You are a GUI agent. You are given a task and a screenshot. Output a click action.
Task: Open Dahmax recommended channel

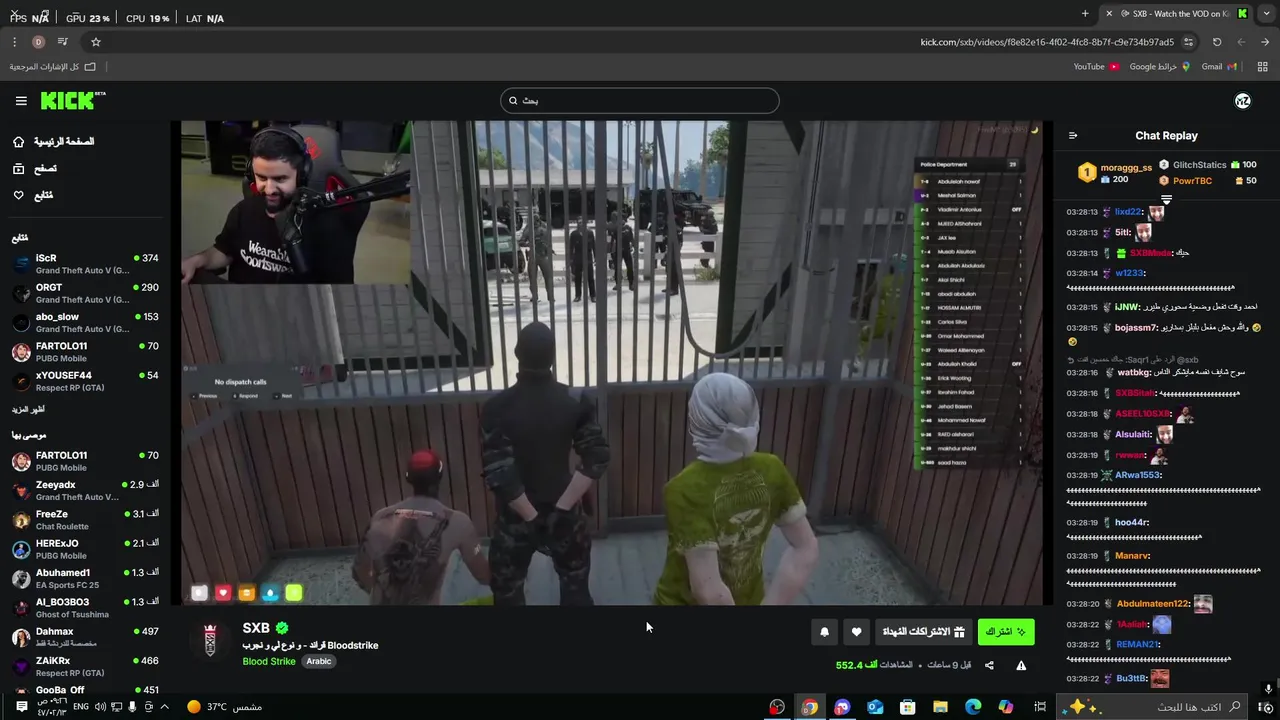85,637
